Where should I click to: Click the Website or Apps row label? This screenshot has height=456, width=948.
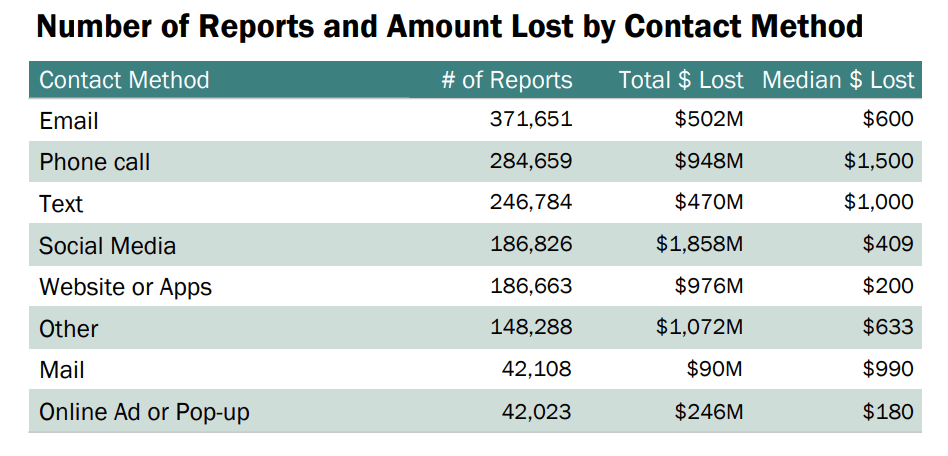click(x=126, y=287)
